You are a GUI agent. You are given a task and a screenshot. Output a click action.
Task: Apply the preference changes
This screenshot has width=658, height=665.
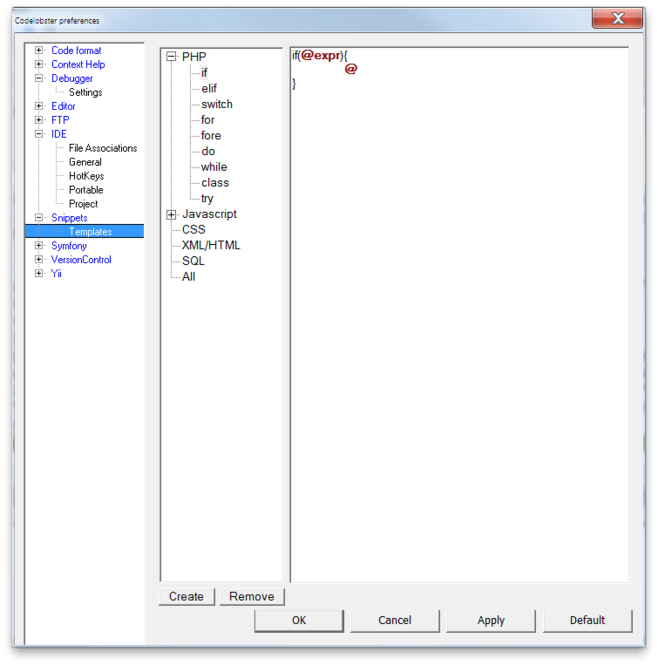pyautogui.click(x=491, y=620)
